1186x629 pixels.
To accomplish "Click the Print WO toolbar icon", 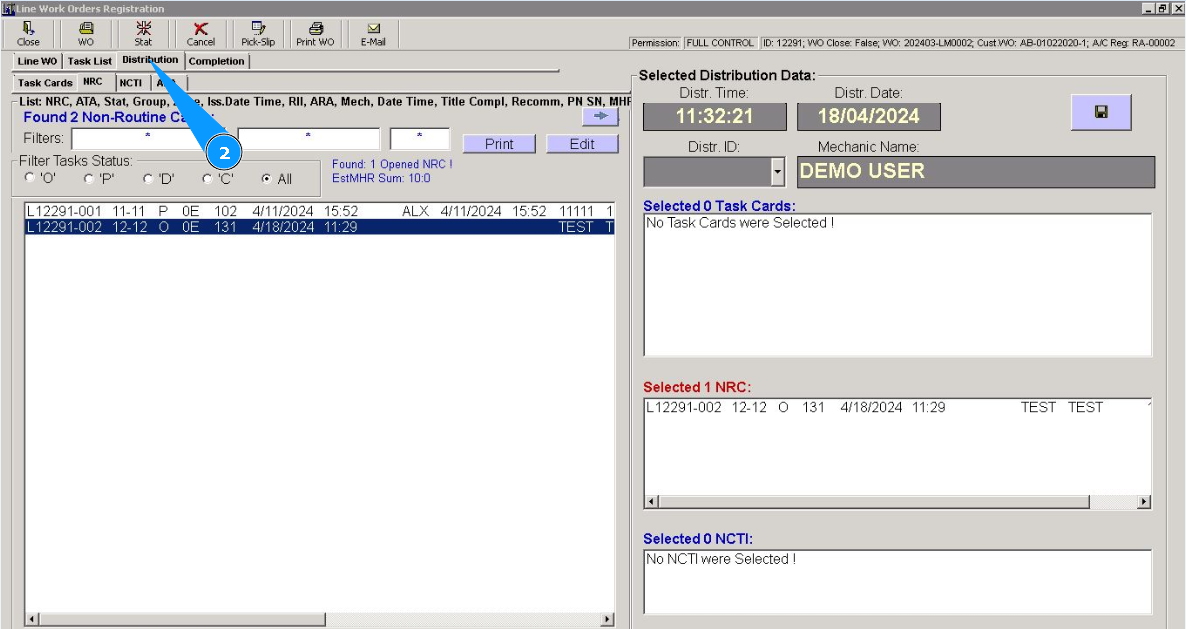I will (315, 34).
